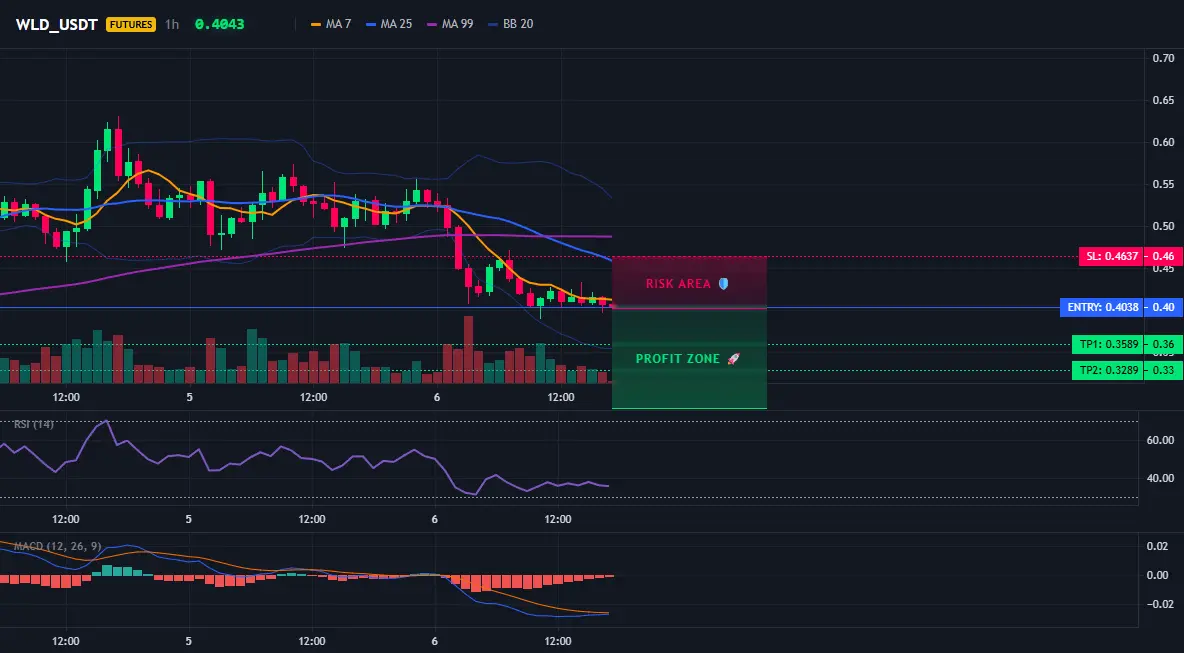Click the TP2: 0.3289 price tag
Image resolution: width=1184 pixels, height=653 pixels.
point(1107,371)
